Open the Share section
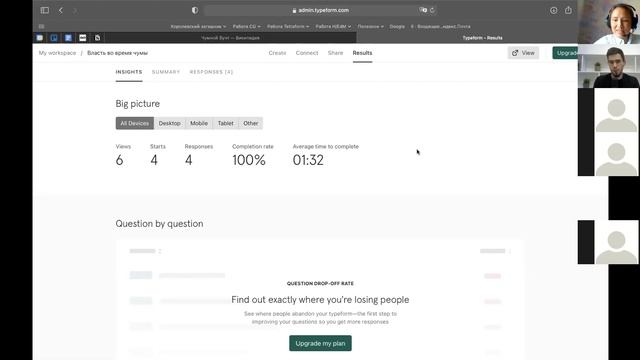Screen dimensions: 640x360 point(336,53)
